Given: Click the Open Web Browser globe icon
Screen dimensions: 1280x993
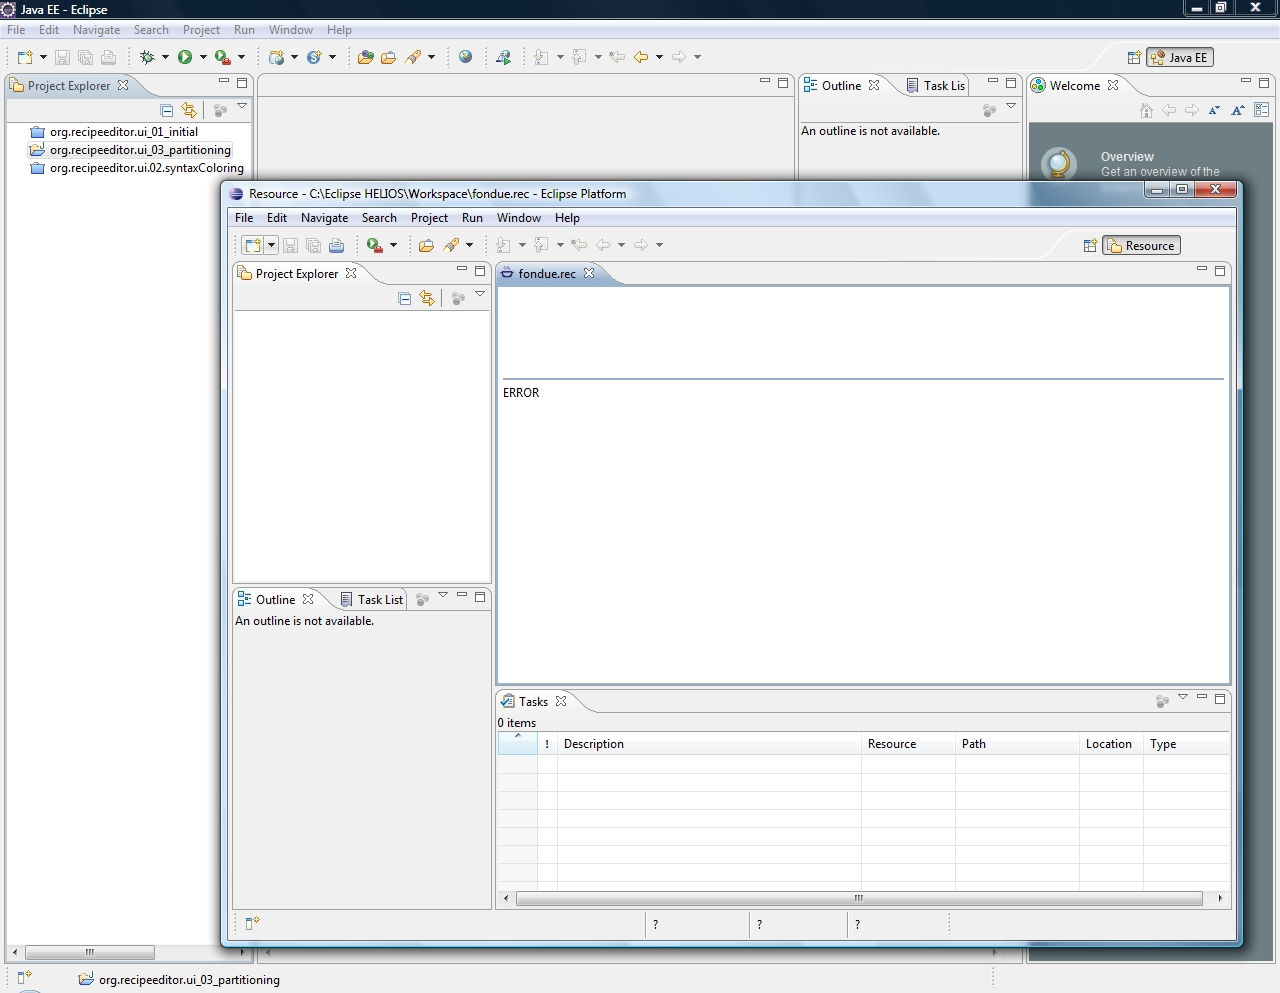Looking at the screenshot, I should 465,57.
